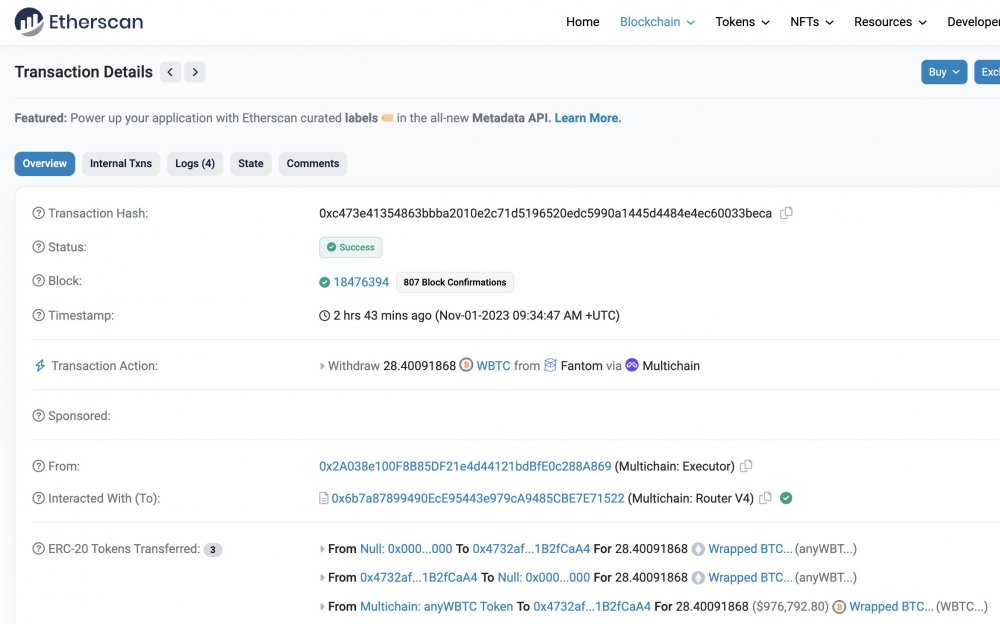The width and height of the screenshot is (1000, 624).
Task: Click help icon next to ERC-20 Tokens Transferred
Action: pyautogui.click(x=38, y=549)
